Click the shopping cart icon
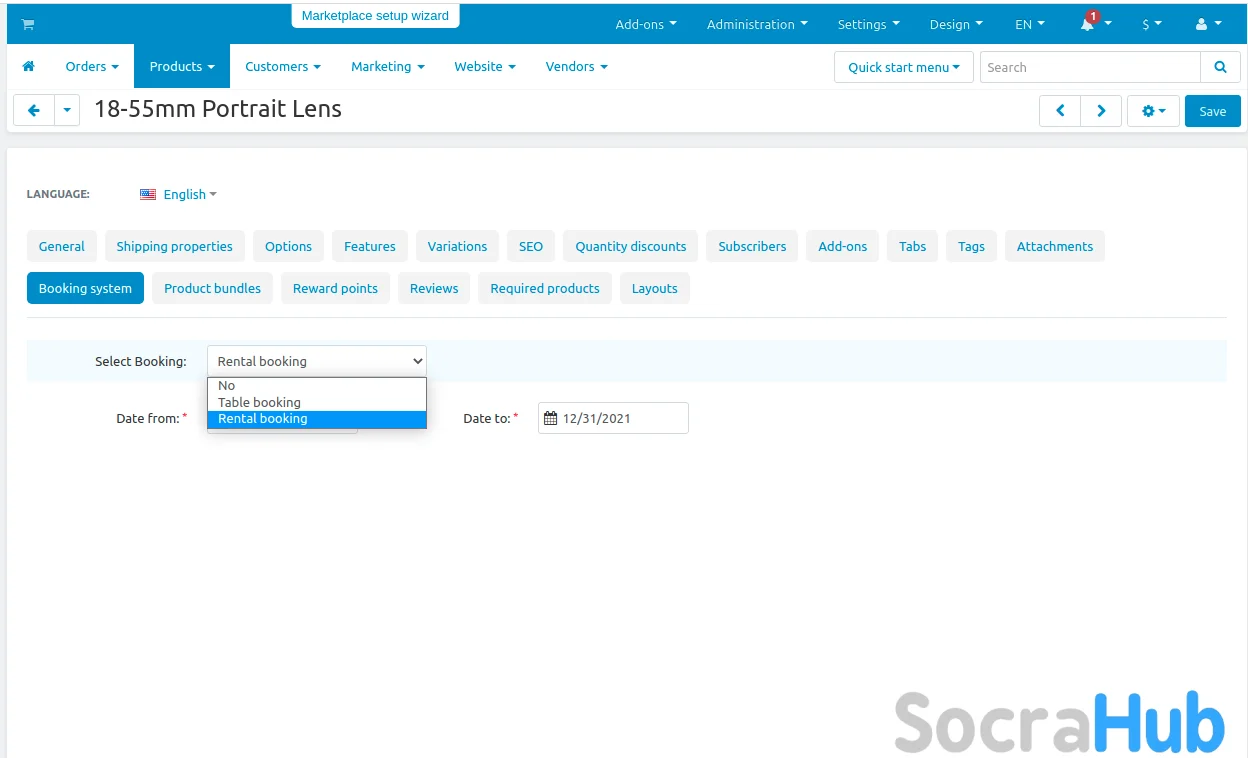 click(28, 24)
